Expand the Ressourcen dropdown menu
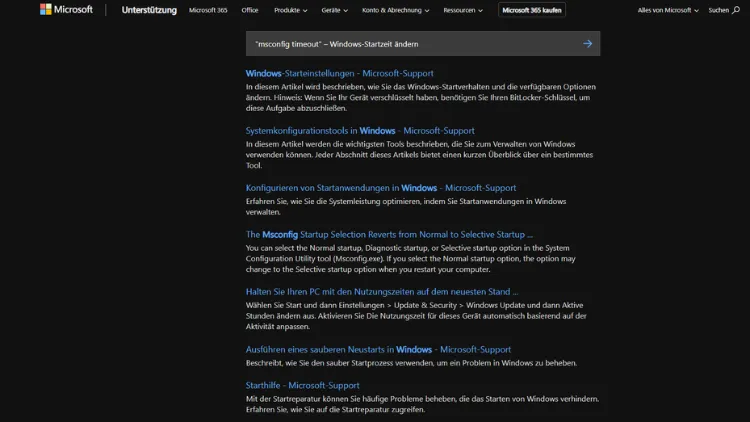 point(463,10)
